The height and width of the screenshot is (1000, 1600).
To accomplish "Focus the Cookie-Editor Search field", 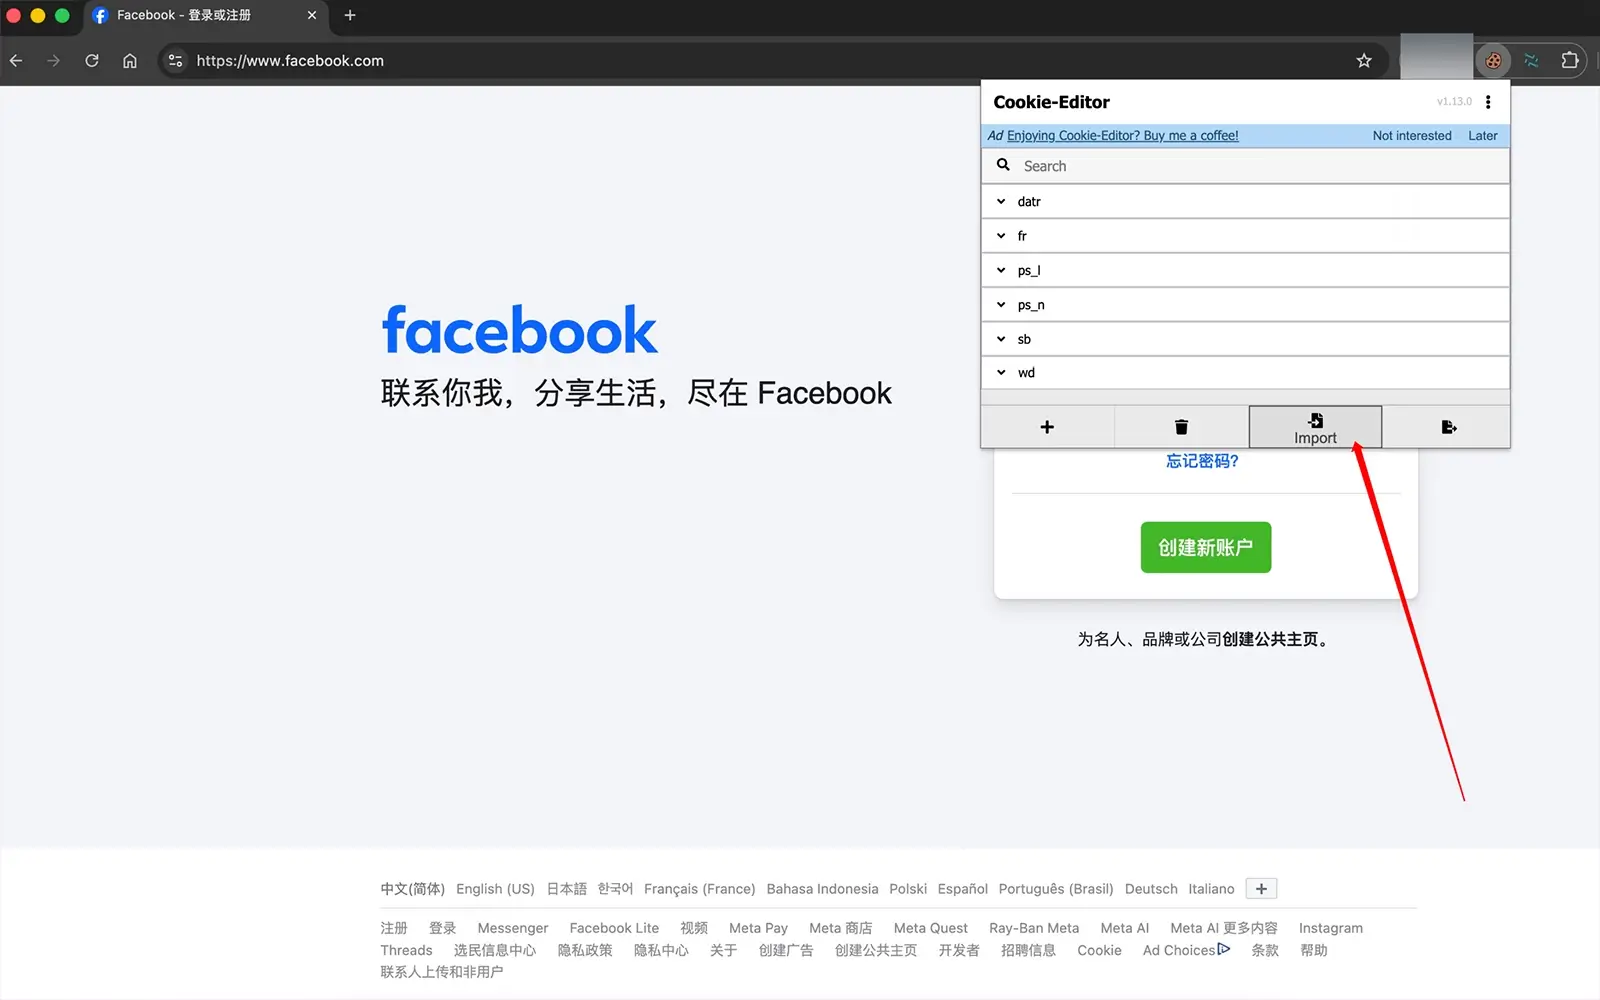I will tap(1245, 166).
